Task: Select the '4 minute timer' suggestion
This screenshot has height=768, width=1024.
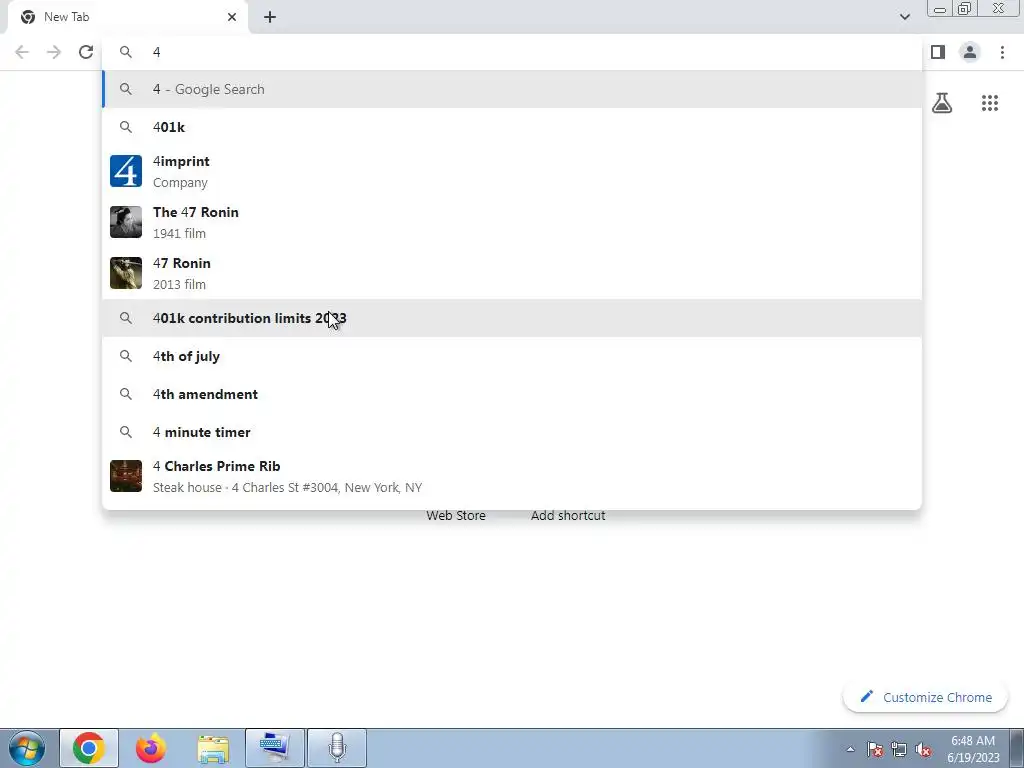Action: [x=512, y=432]
